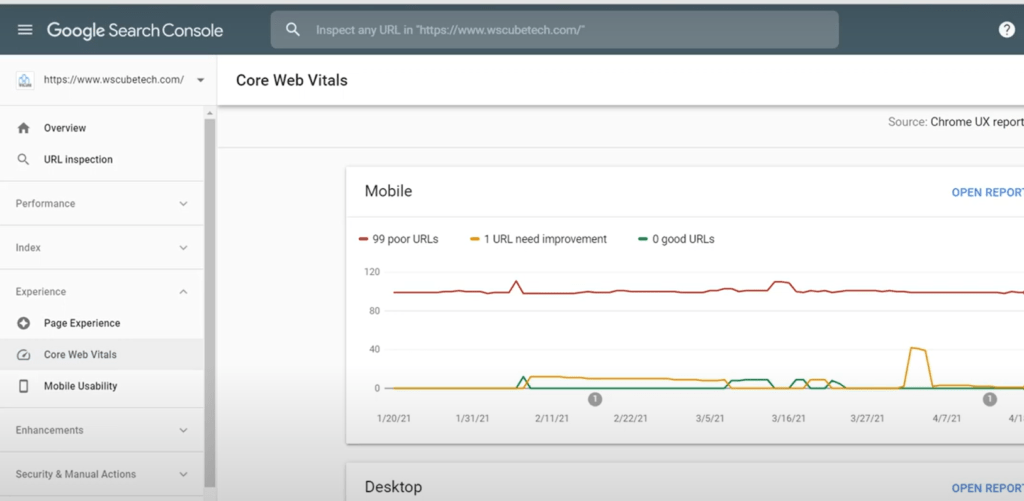Select Core Web Vitals in sidebar
Image resolution: width=1024 pixels, height=501 pixels.
point(80,355)
